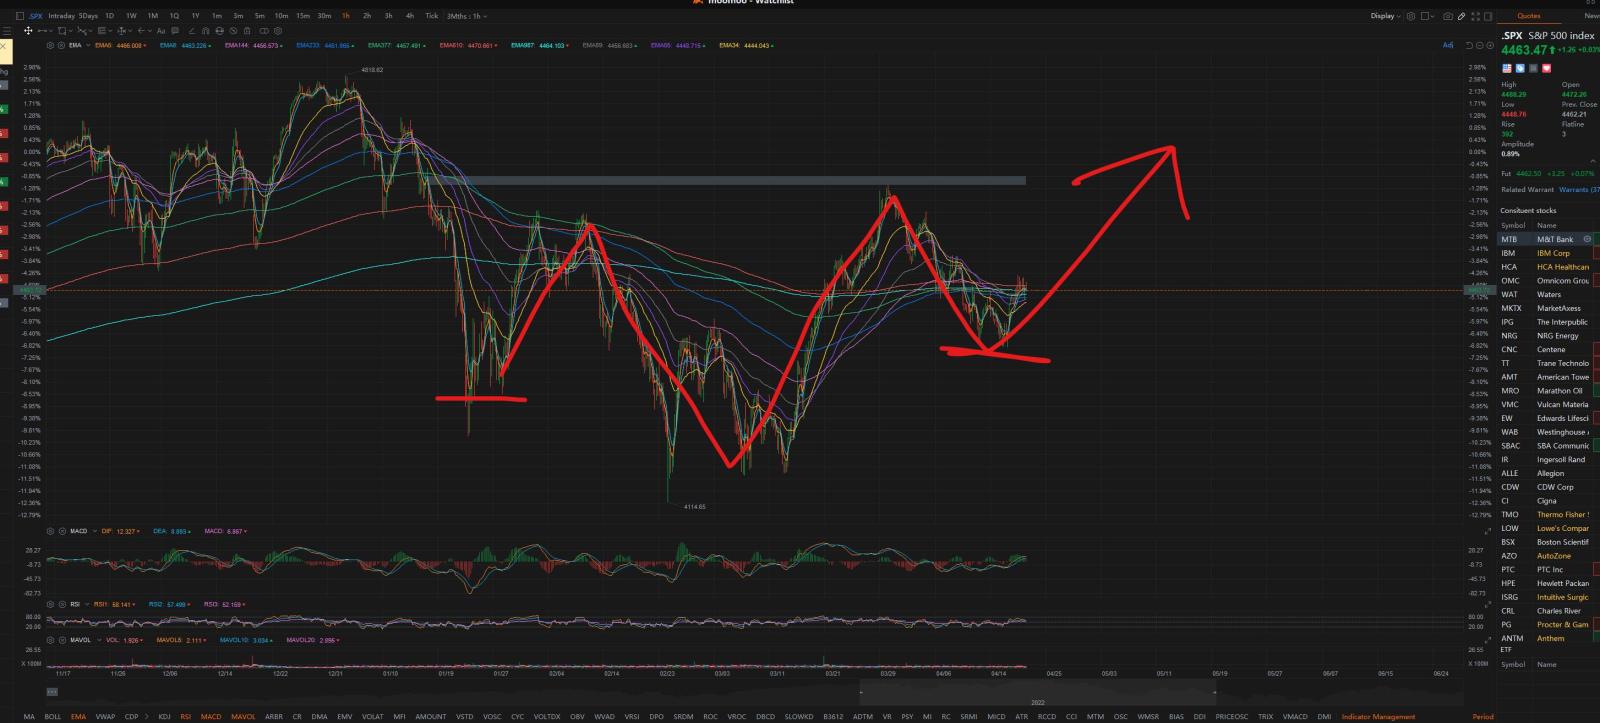Expand more main indicators arrow after CDP
Viewport: 1600px width, 723px height.
click(147, 717)
